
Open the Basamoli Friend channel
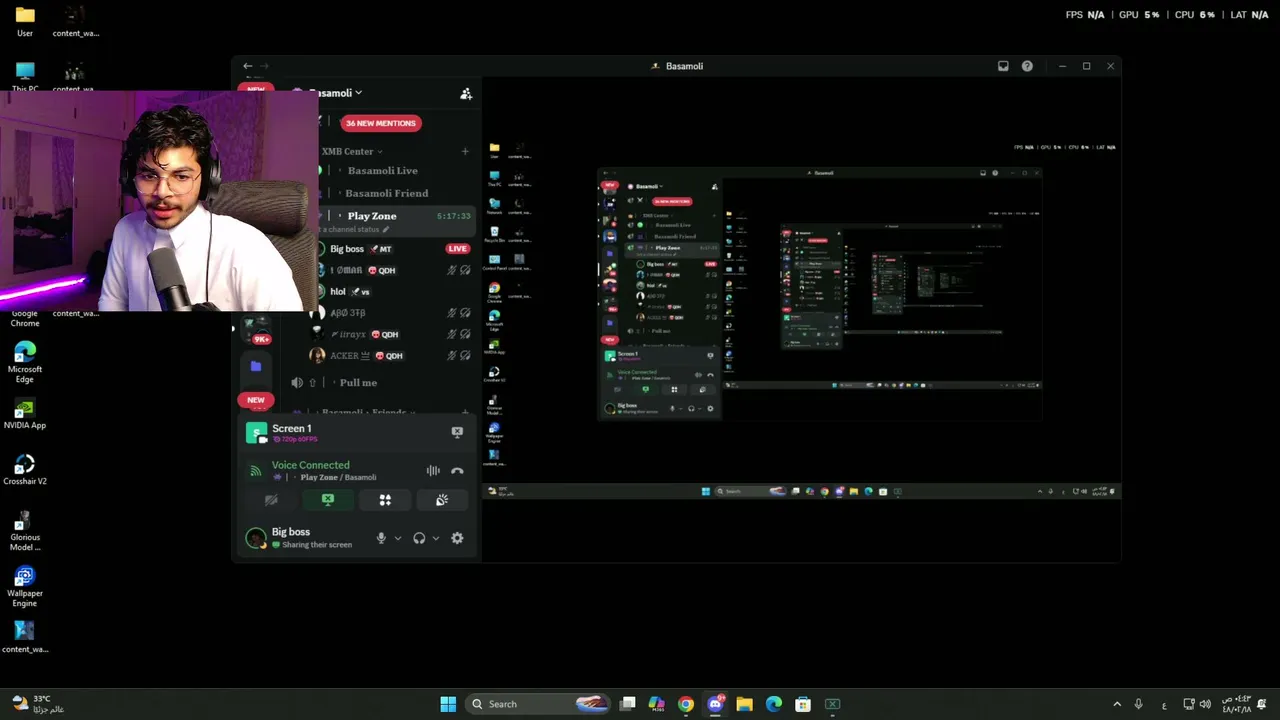click(387, 193)
